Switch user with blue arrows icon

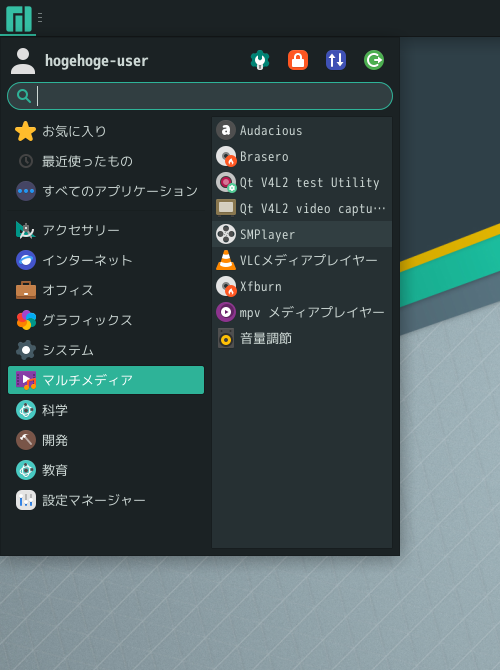(336, 60)
